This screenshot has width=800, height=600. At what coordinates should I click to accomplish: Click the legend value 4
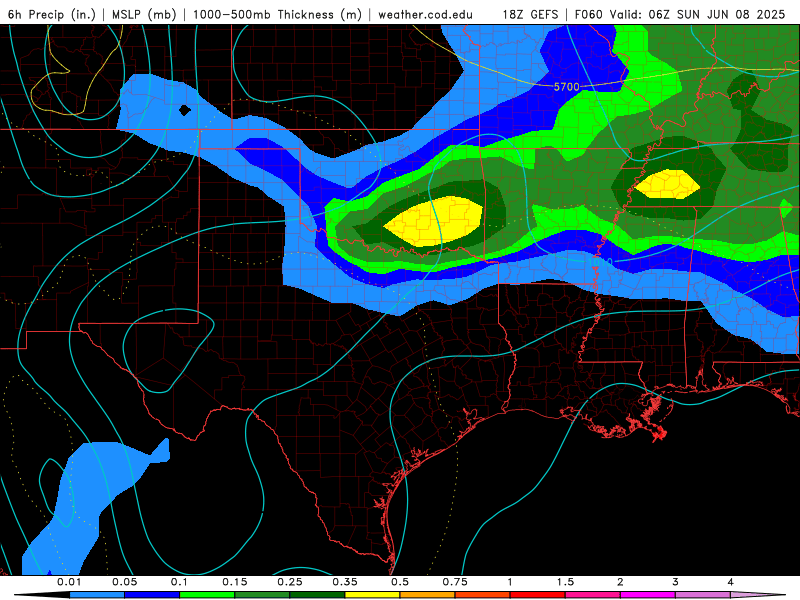730,582
